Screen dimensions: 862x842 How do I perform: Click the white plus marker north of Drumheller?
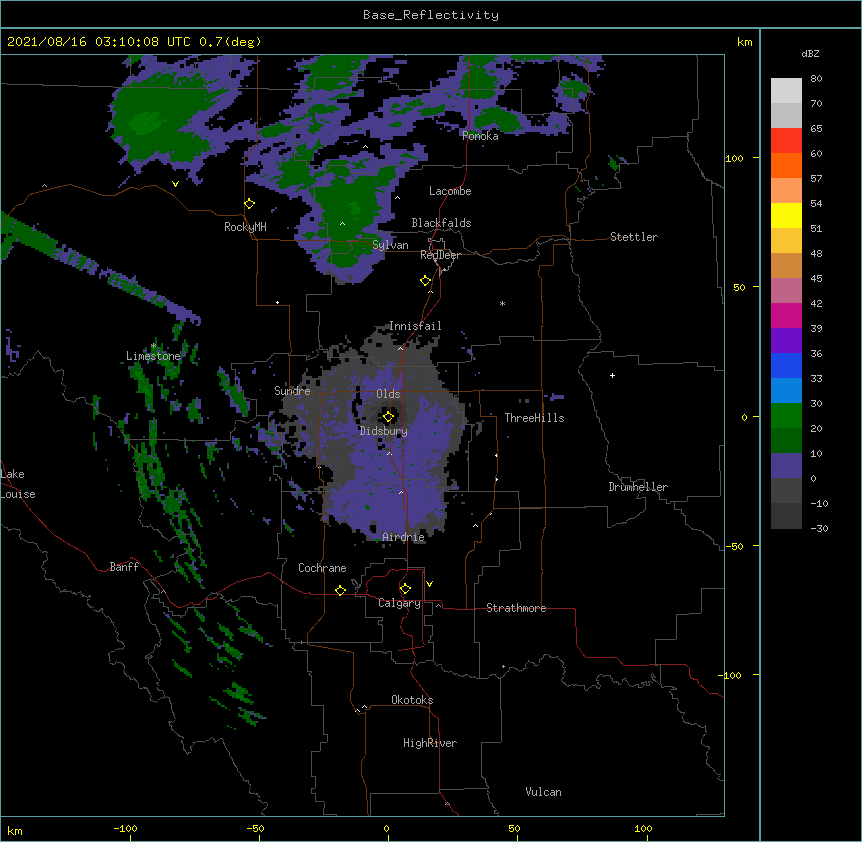coord(612,375)
